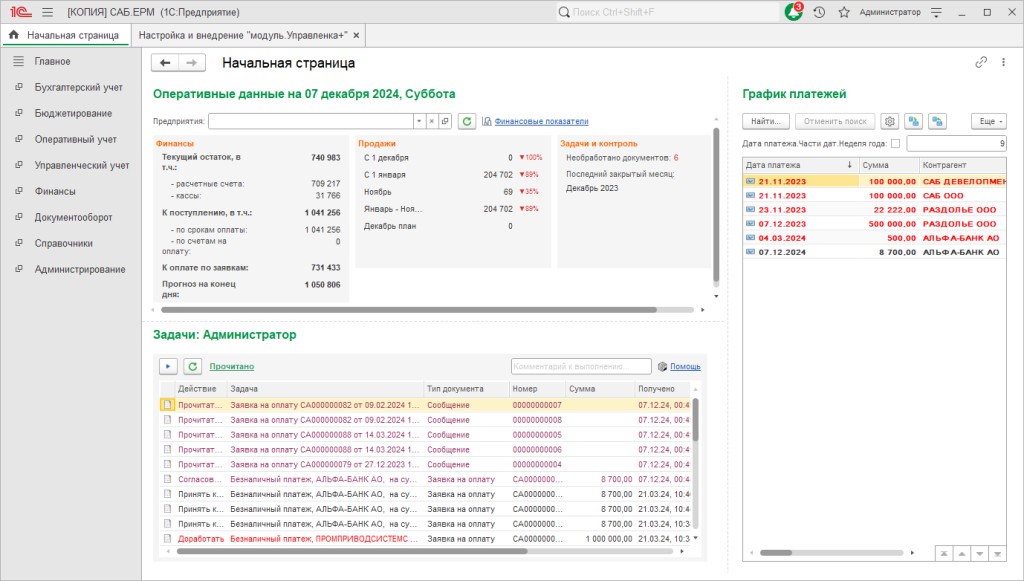Viewport: 1024px width, 581px height.
Task: Open the history clock icon
Action: (819, 12)
